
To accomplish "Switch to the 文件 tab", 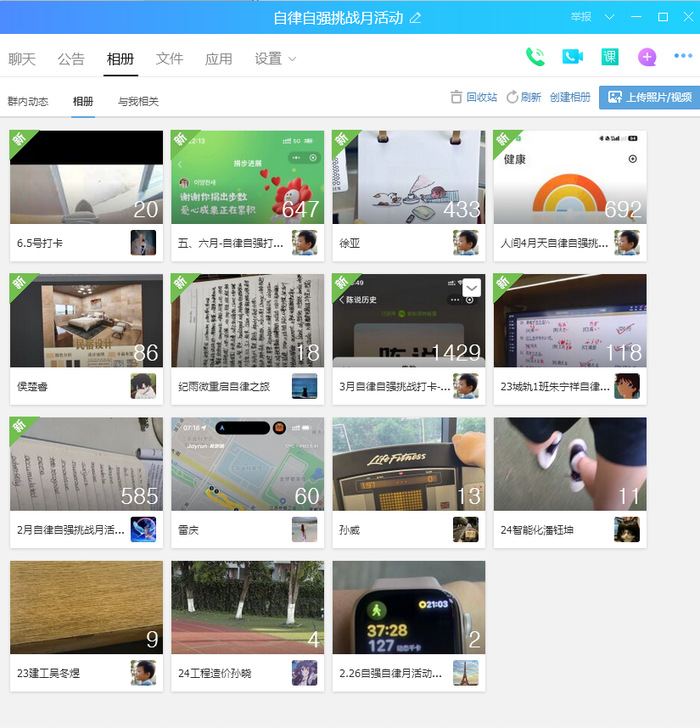I will 170,59.
